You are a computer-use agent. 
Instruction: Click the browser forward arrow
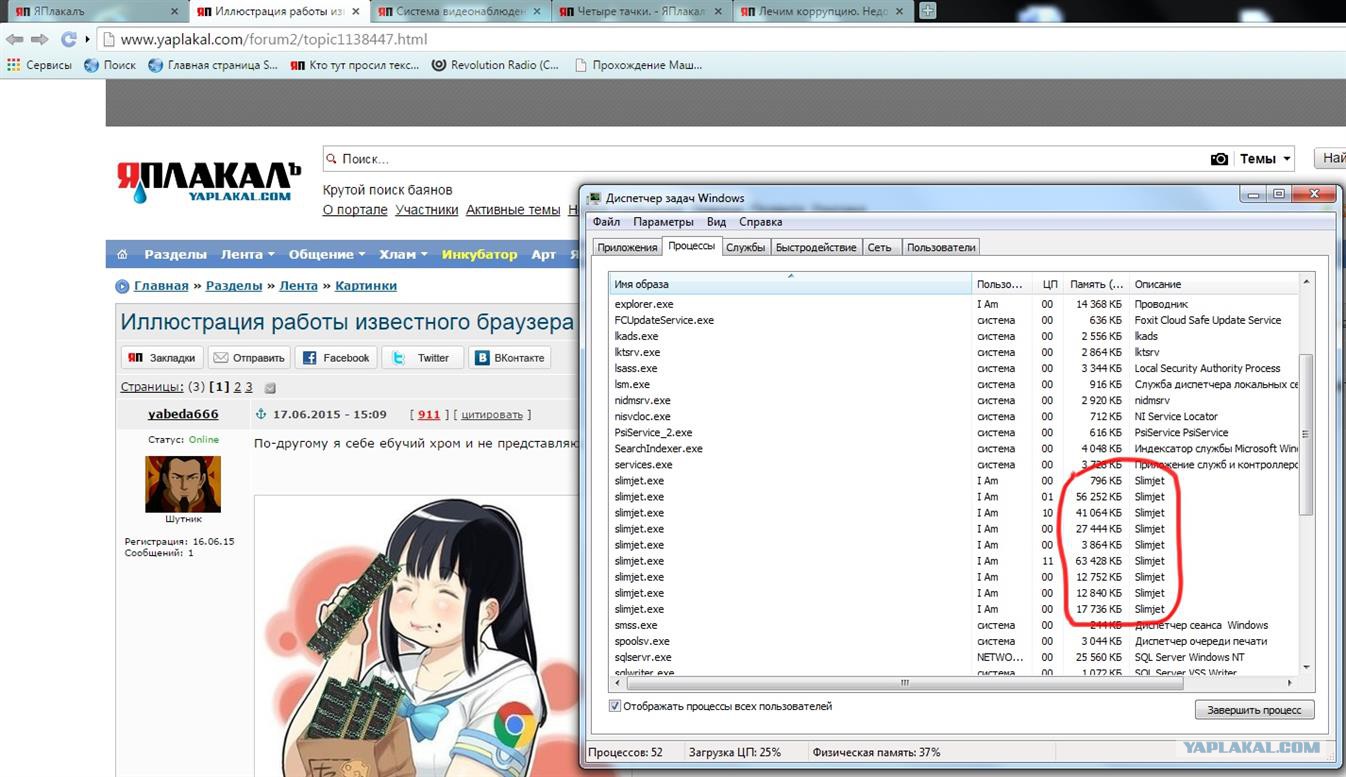coord(39,39)
